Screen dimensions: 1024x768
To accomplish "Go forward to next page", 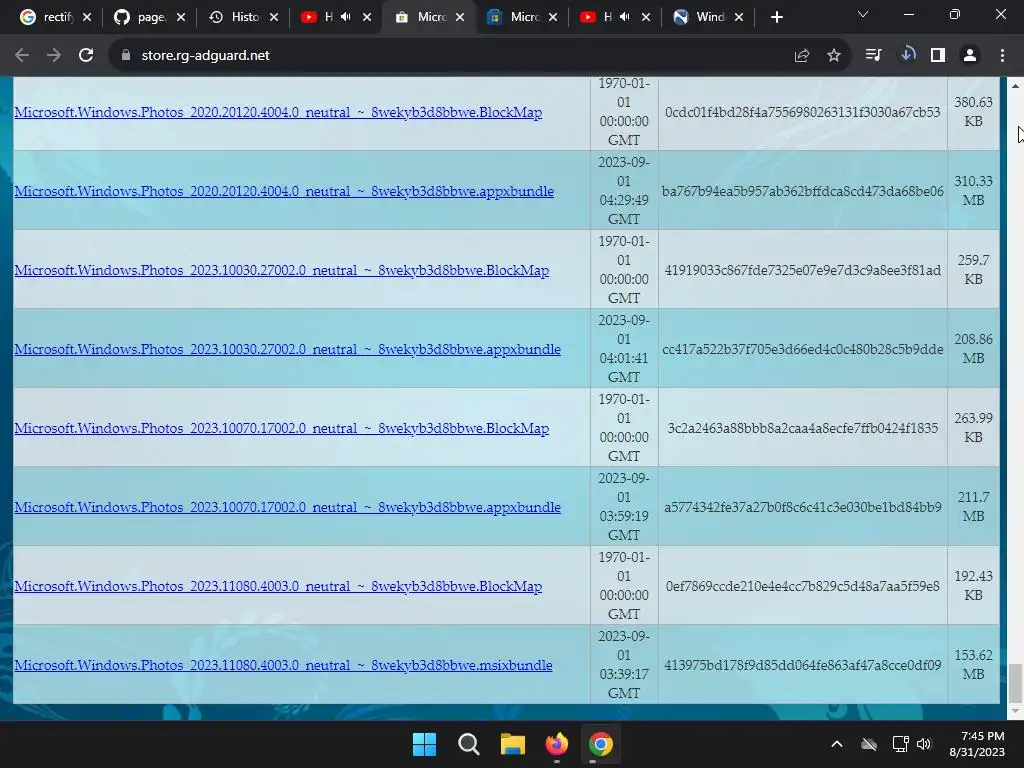I will click(x=54, y=56).
